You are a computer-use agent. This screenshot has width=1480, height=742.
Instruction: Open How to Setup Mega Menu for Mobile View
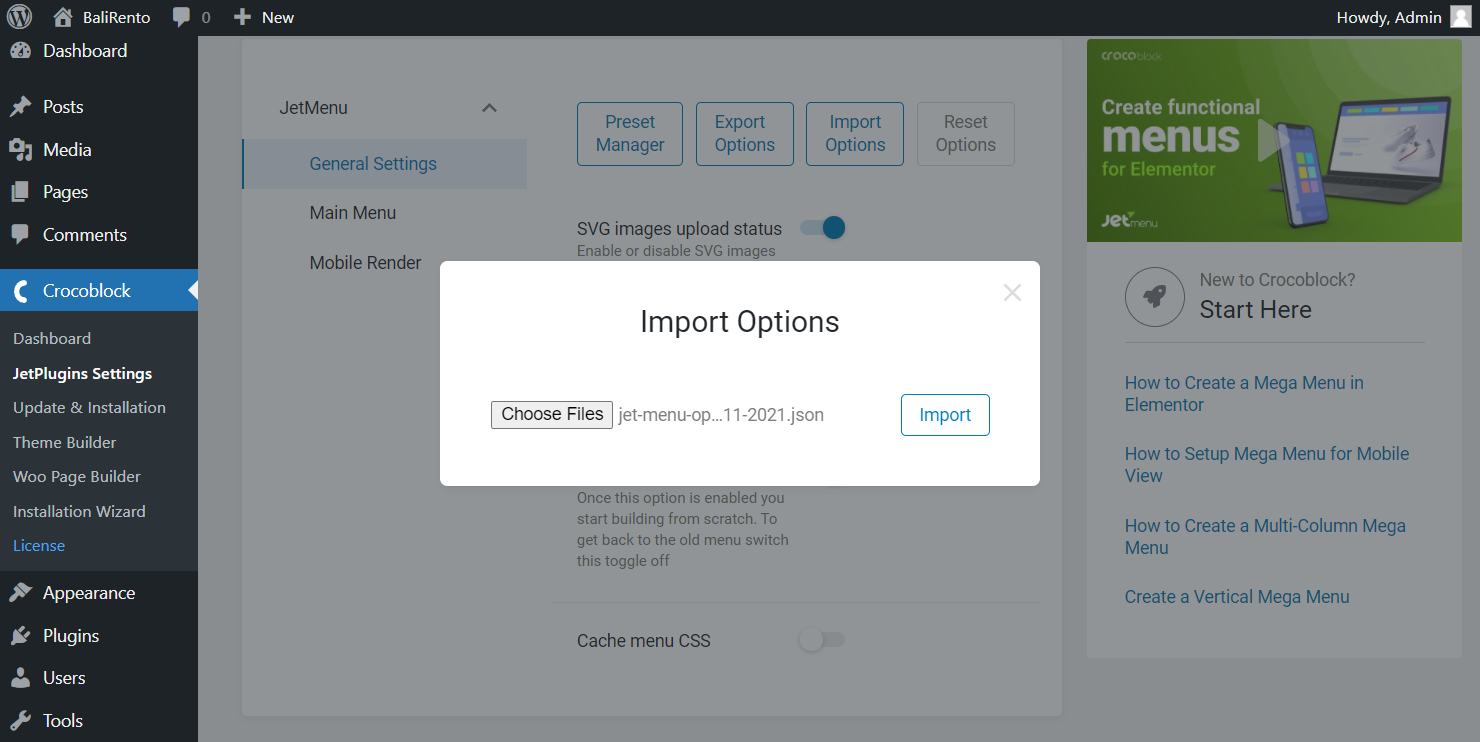[1267, 465]
